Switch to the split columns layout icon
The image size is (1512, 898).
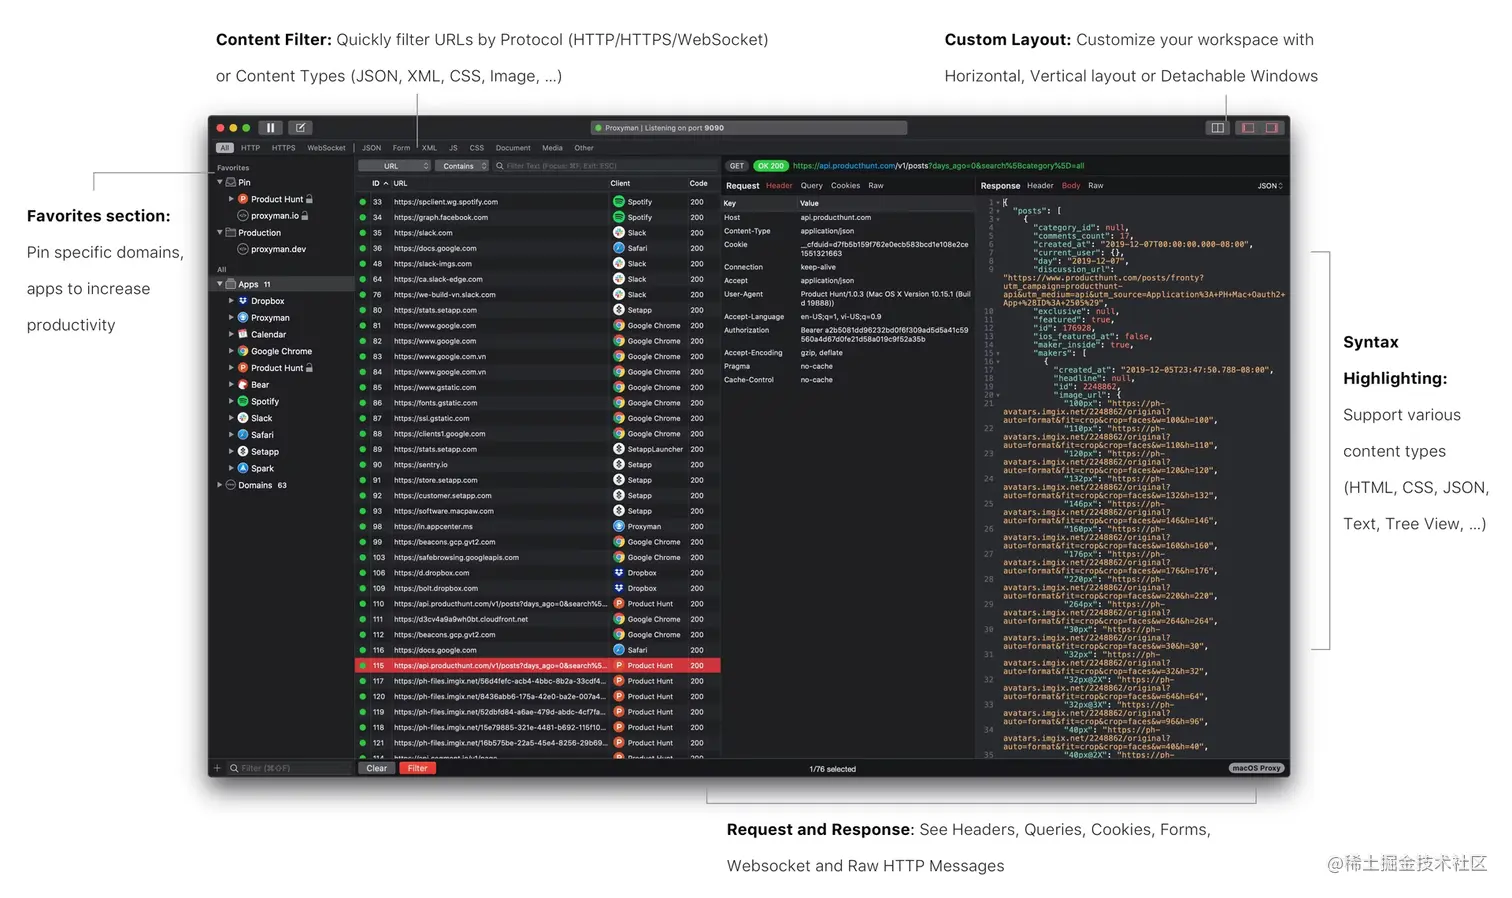(x=1217, y=128)
